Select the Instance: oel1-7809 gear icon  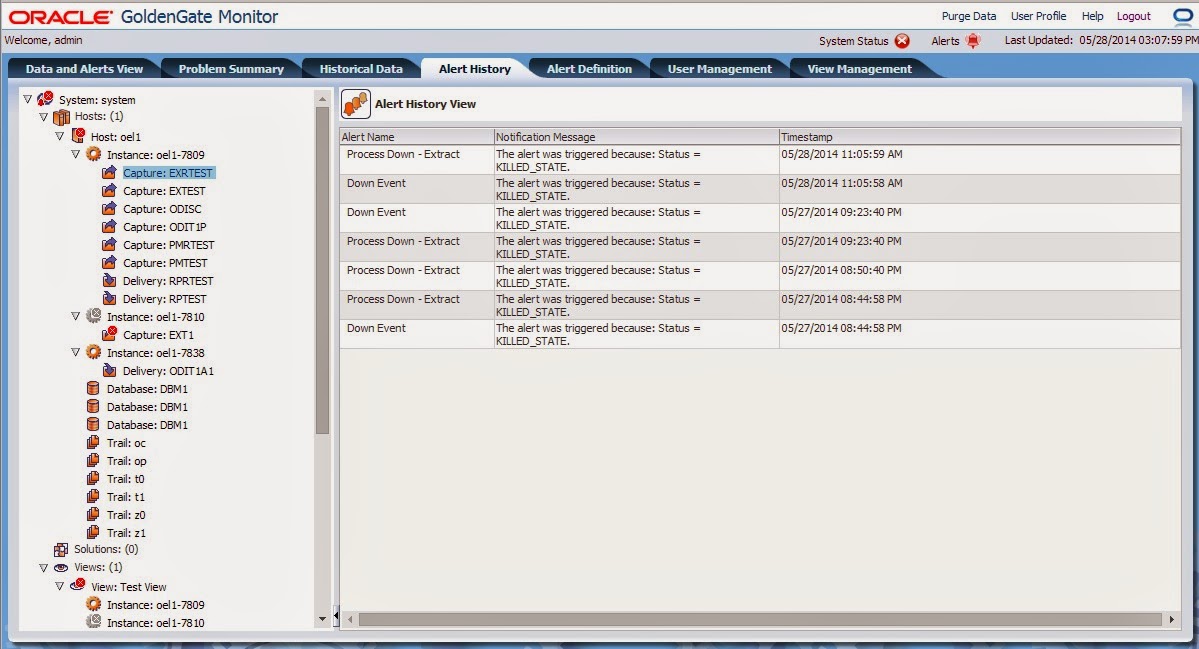click(x=94, y=155)
